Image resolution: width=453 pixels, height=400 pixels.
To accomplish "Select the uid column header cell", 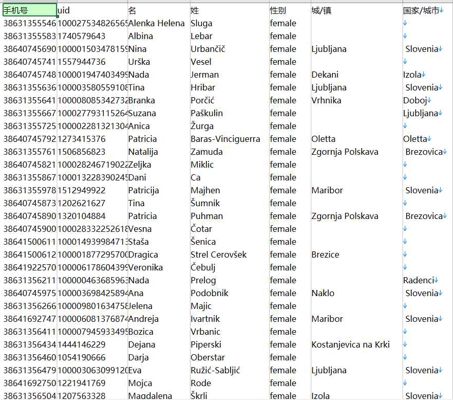I will pyautogui.click(x=92, y=10).
